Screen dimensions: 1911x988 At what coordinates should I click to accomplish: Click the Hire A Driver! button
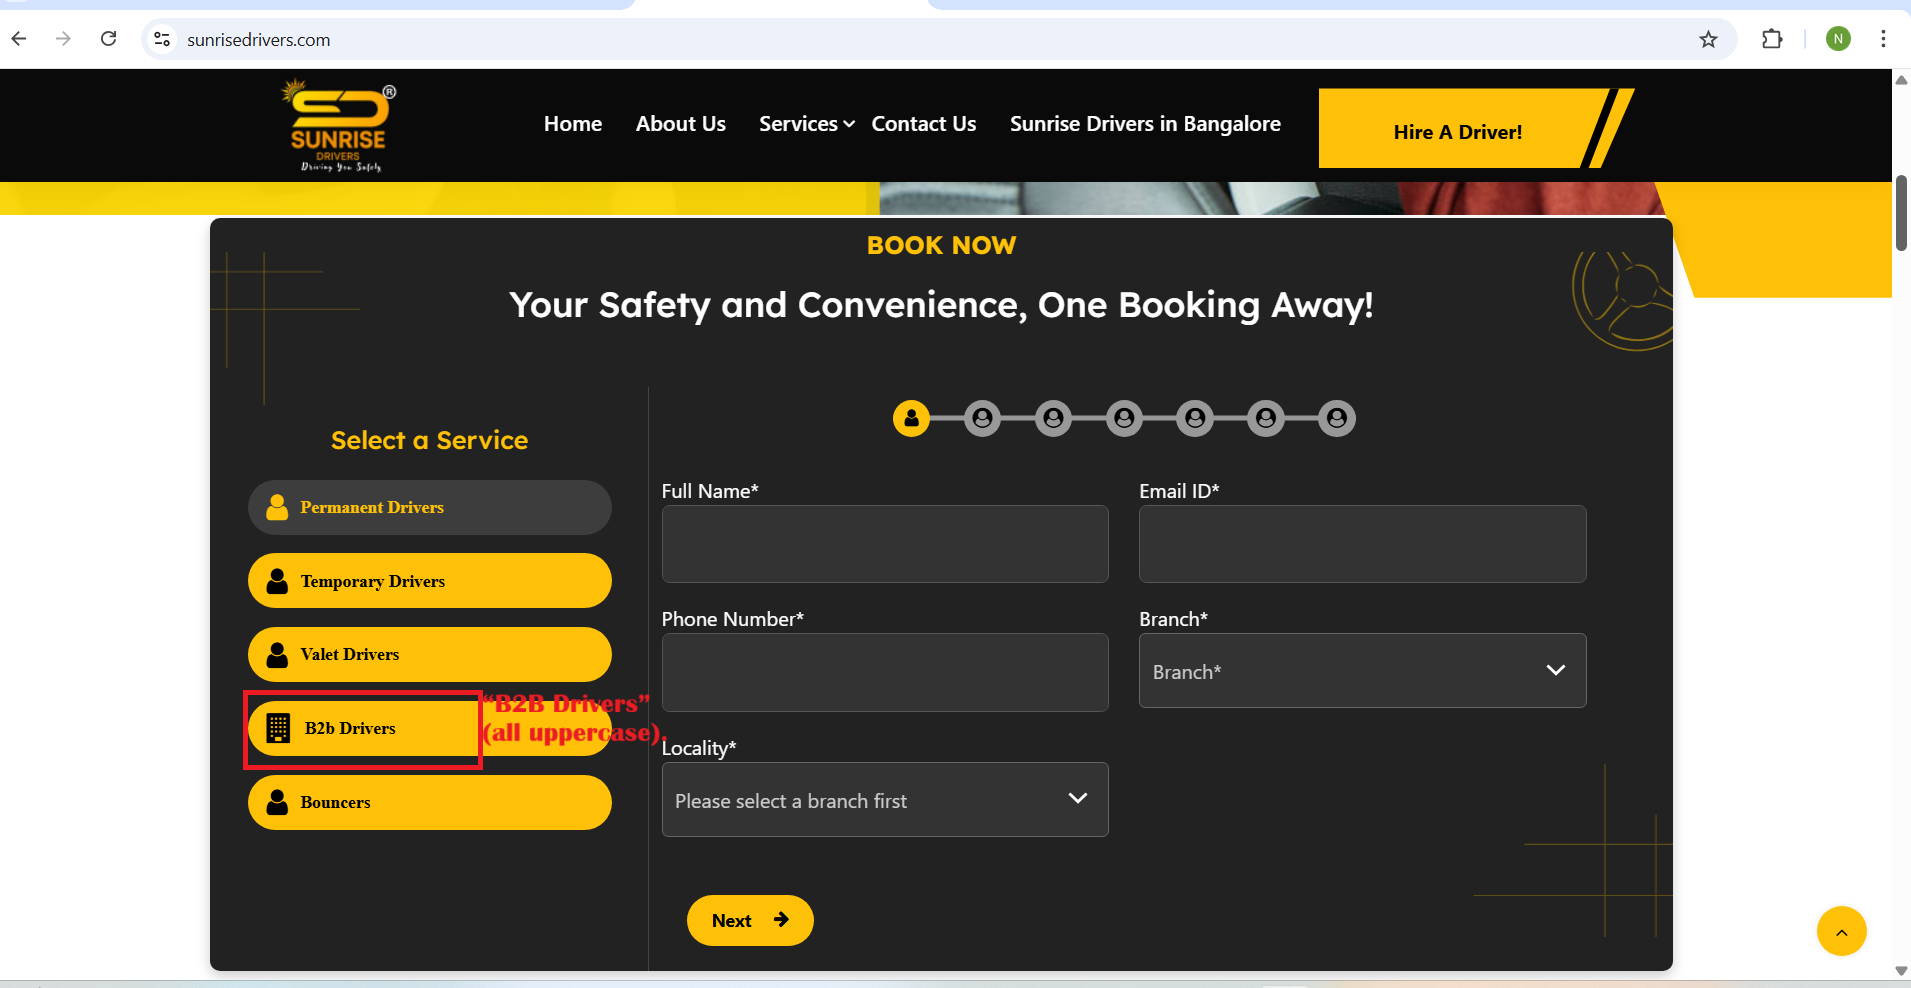pos(1457,131)
